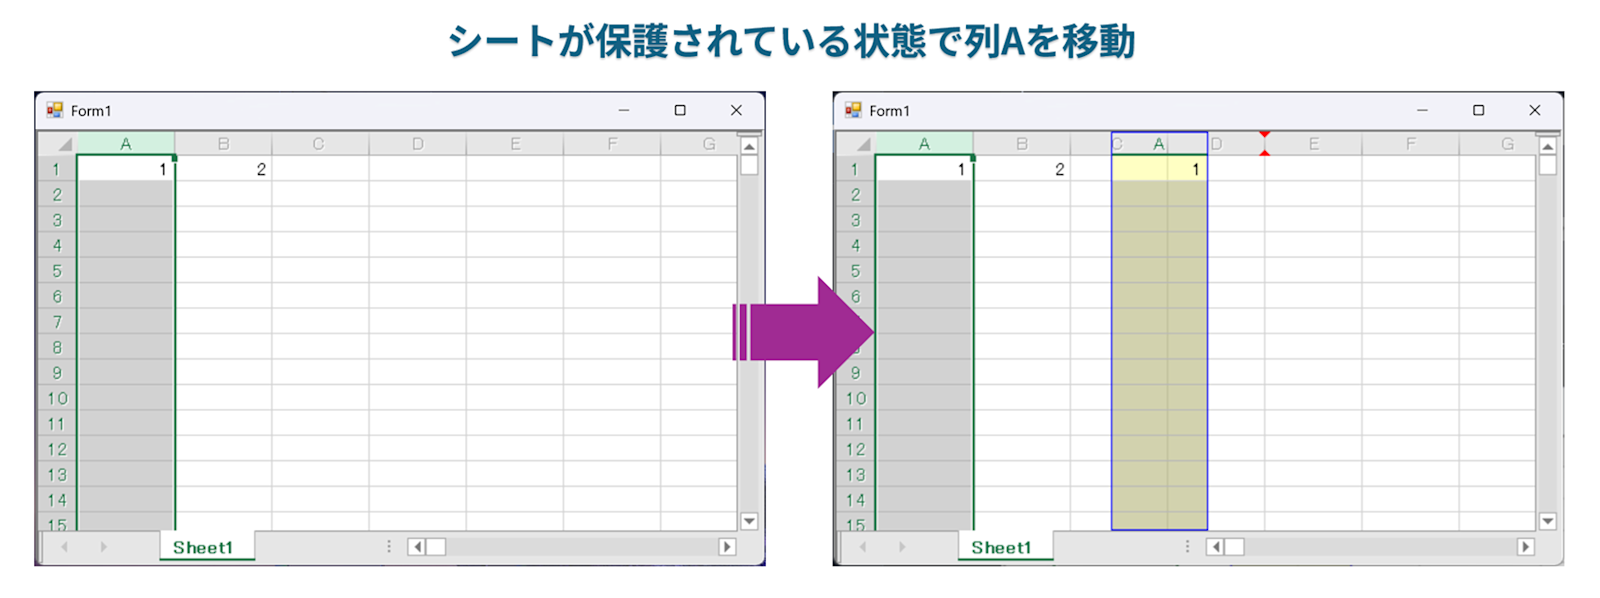Click horizontal scroll right arrow, left window
Image resolution: width=1600 pixels, height=598 pixels.
click(727, 547)
